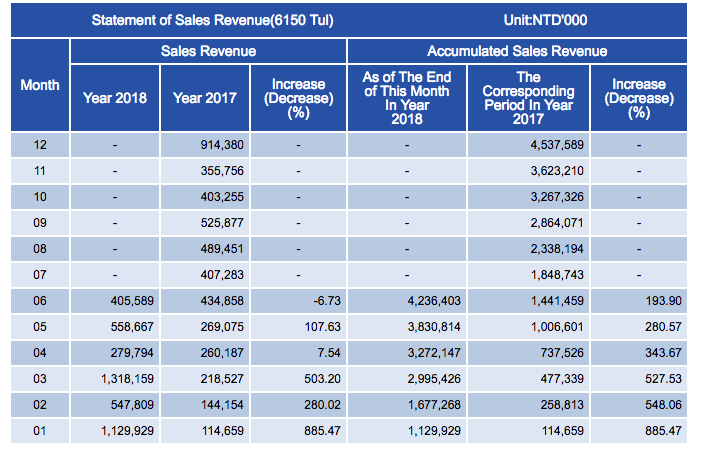Click the -6.73 decrease percentage
Screen dimensions: 715x454
pyautogui.click(x=327, y=301)
